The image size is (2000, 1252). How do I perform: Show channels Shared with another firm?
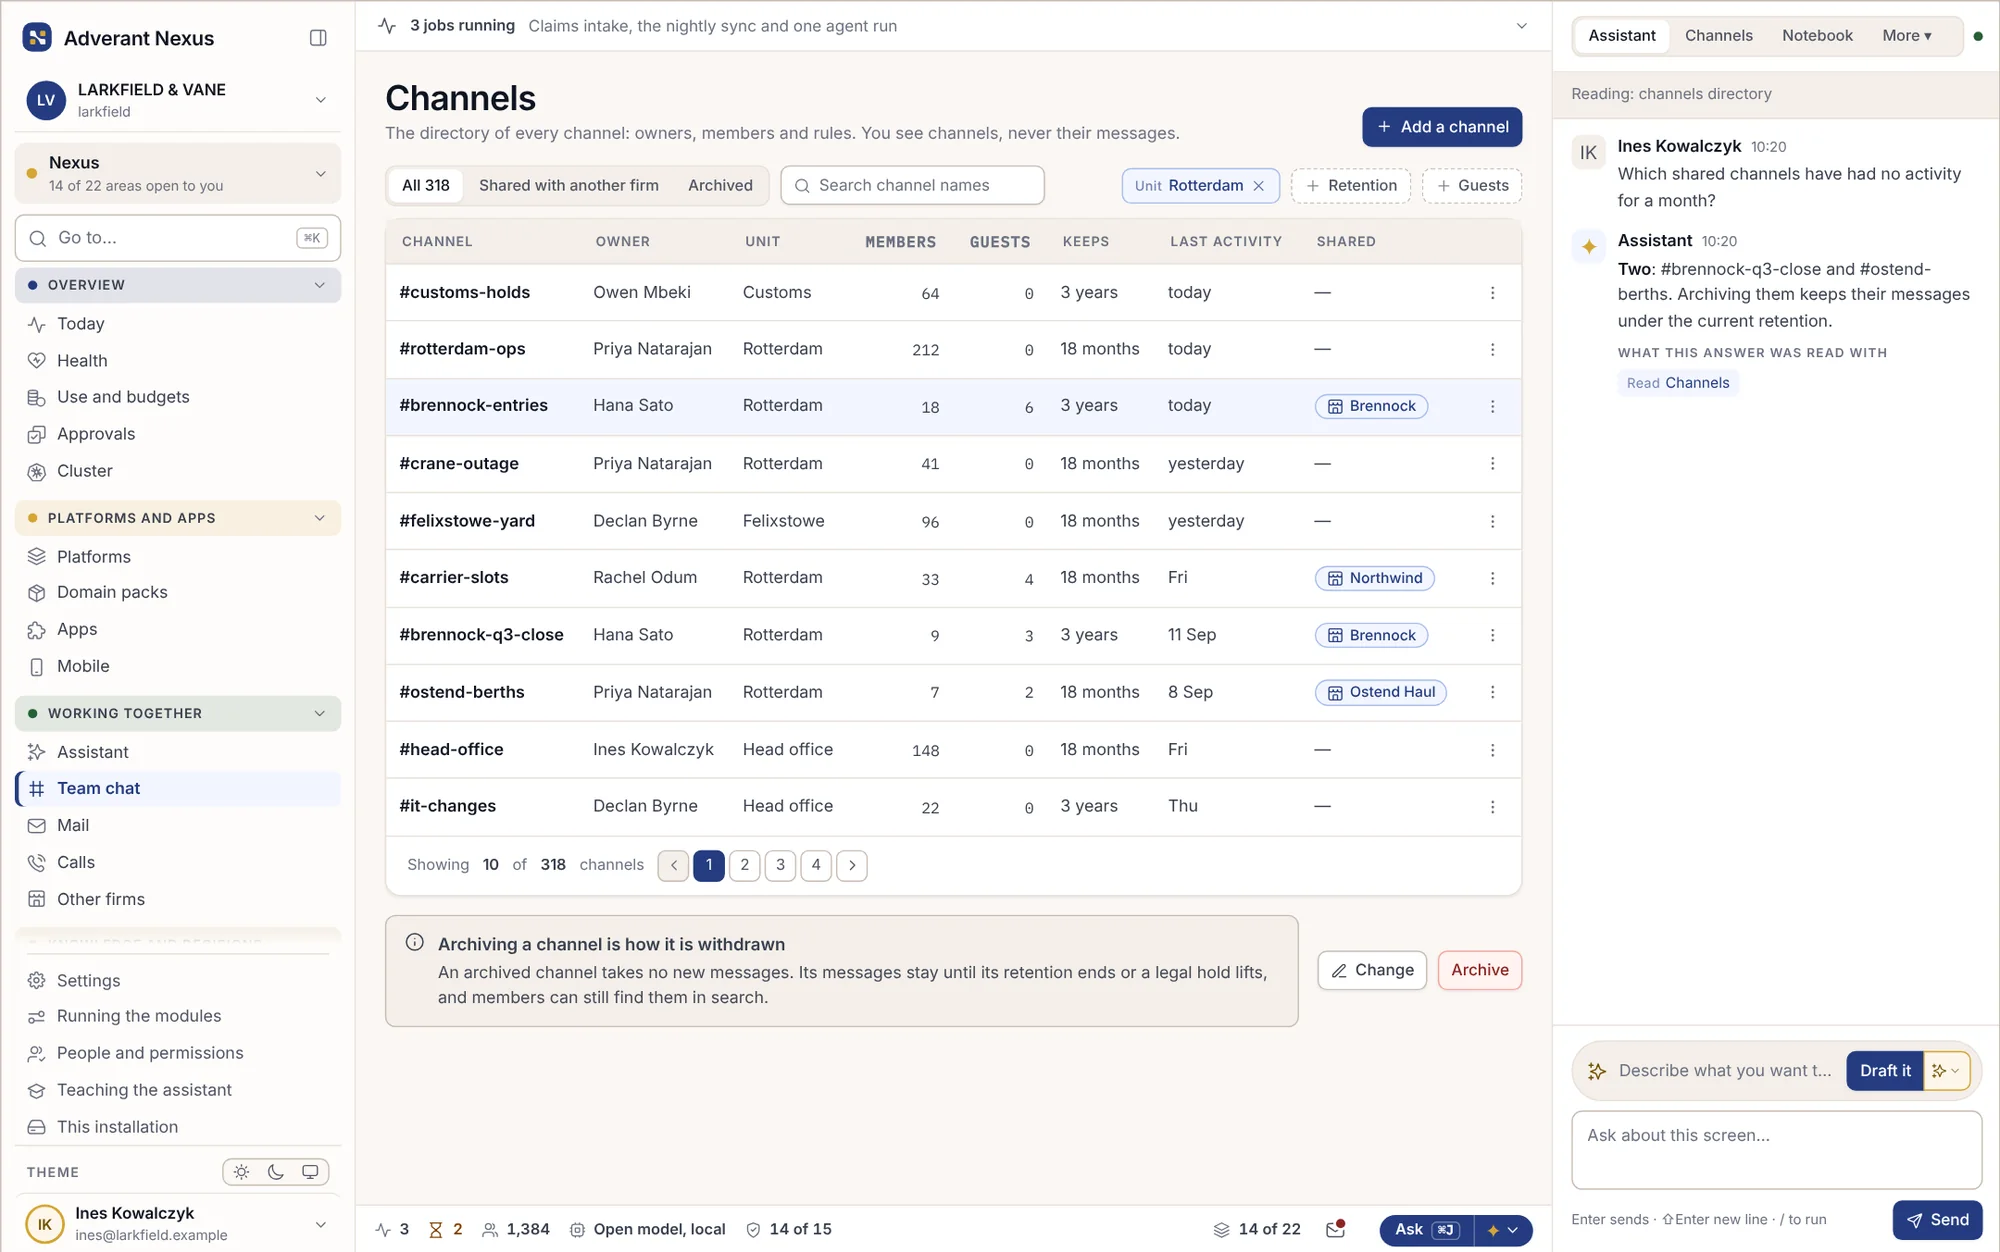pos(568,186)
